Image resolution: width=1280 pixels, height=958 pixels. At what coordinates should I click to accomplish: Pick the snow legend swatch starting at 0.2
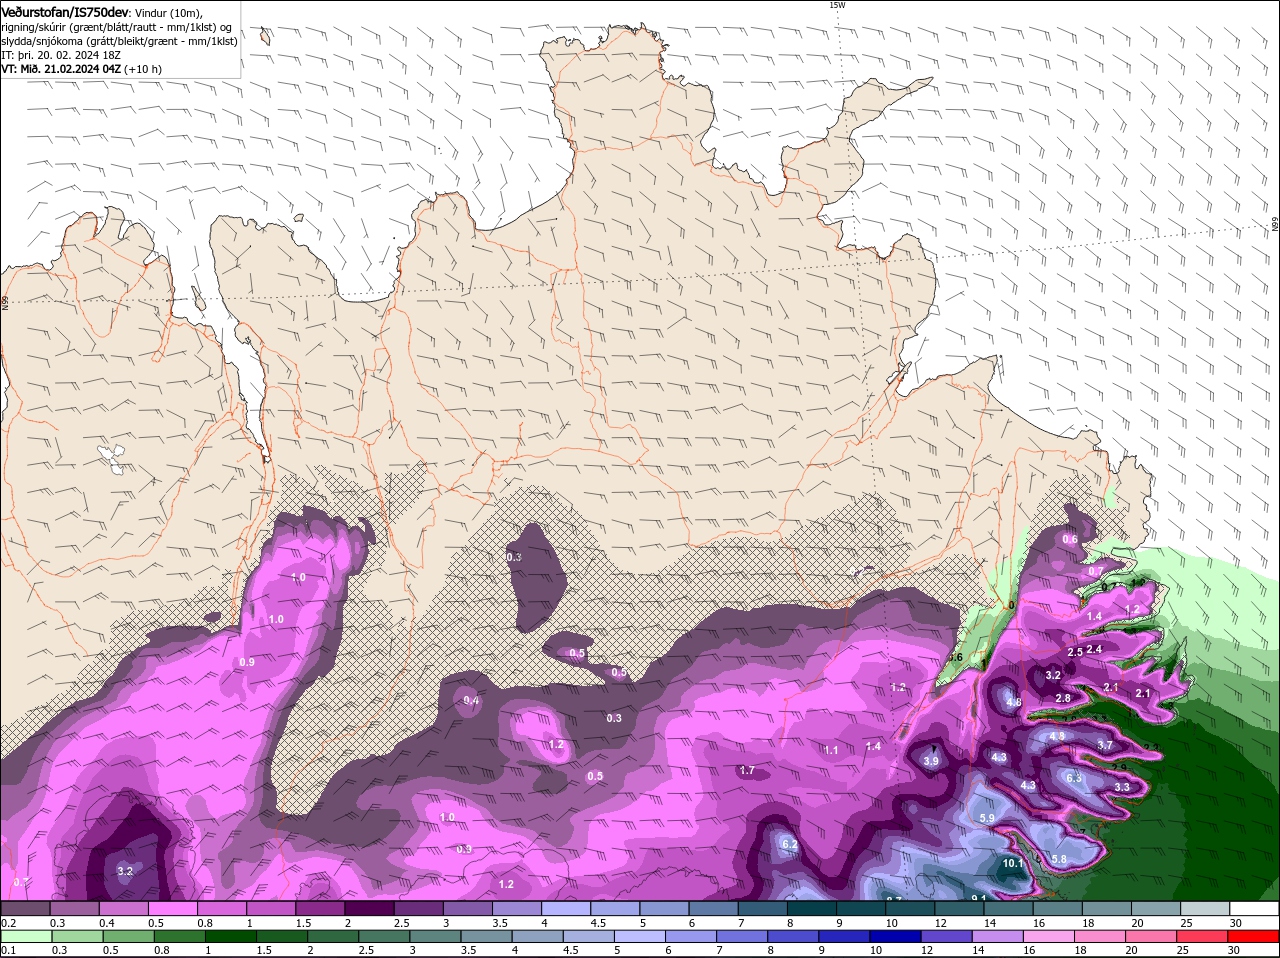[x=25, y=908]
